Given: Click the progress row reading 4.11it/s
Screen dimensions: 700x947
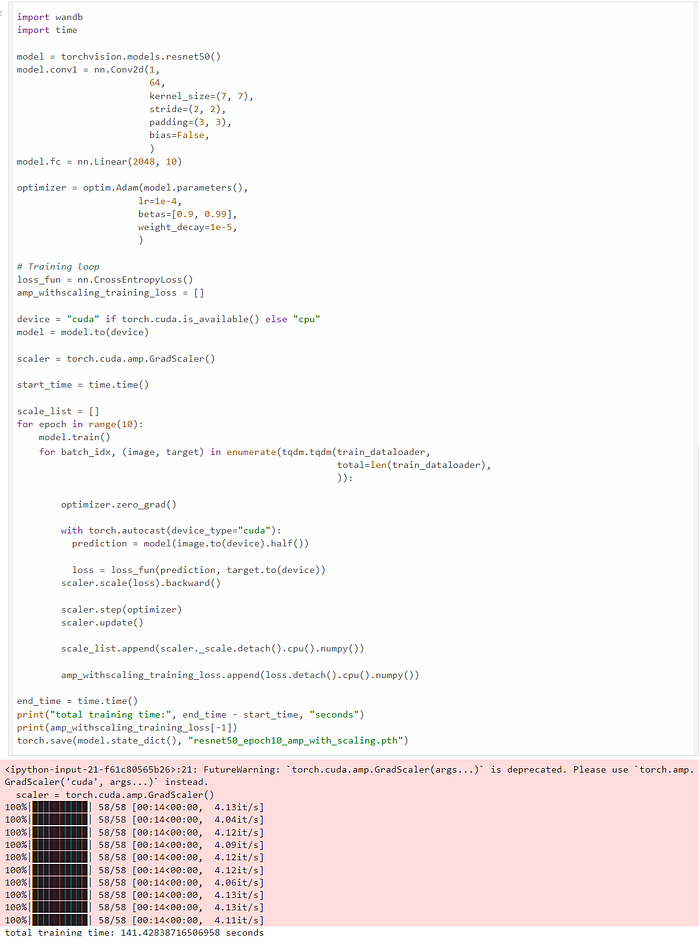Looking at the screenshot, I should tap(134, 921).
